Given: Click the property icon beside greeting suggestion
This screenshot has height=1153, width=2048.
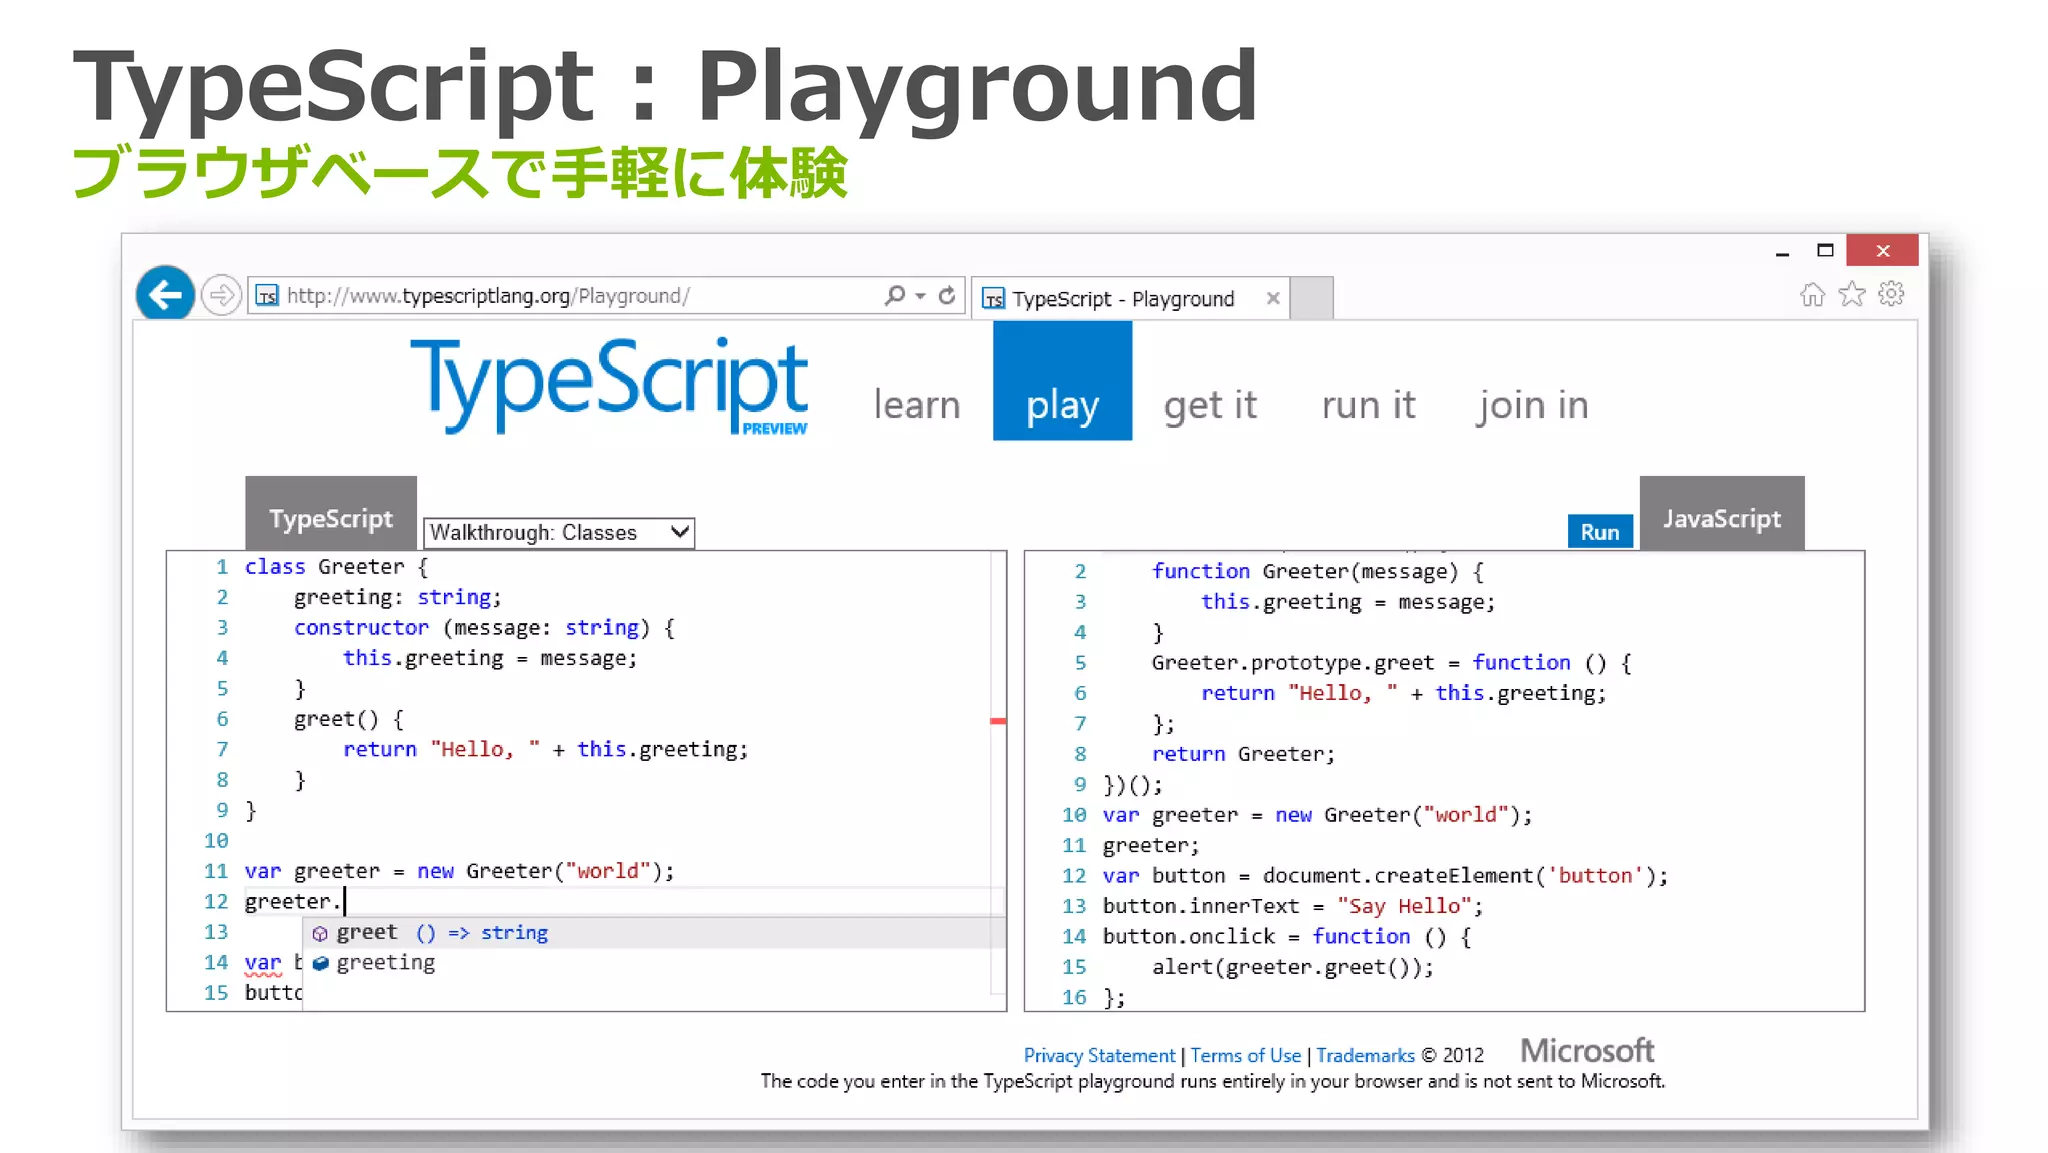Looking at the screenshot, I should [320, 963].
